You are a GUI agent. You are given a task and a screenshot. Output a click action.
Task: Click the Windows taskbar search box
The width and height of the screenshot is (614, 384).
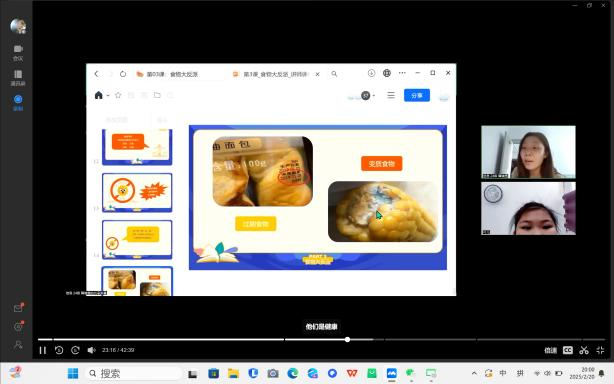[x=133, y=373]
